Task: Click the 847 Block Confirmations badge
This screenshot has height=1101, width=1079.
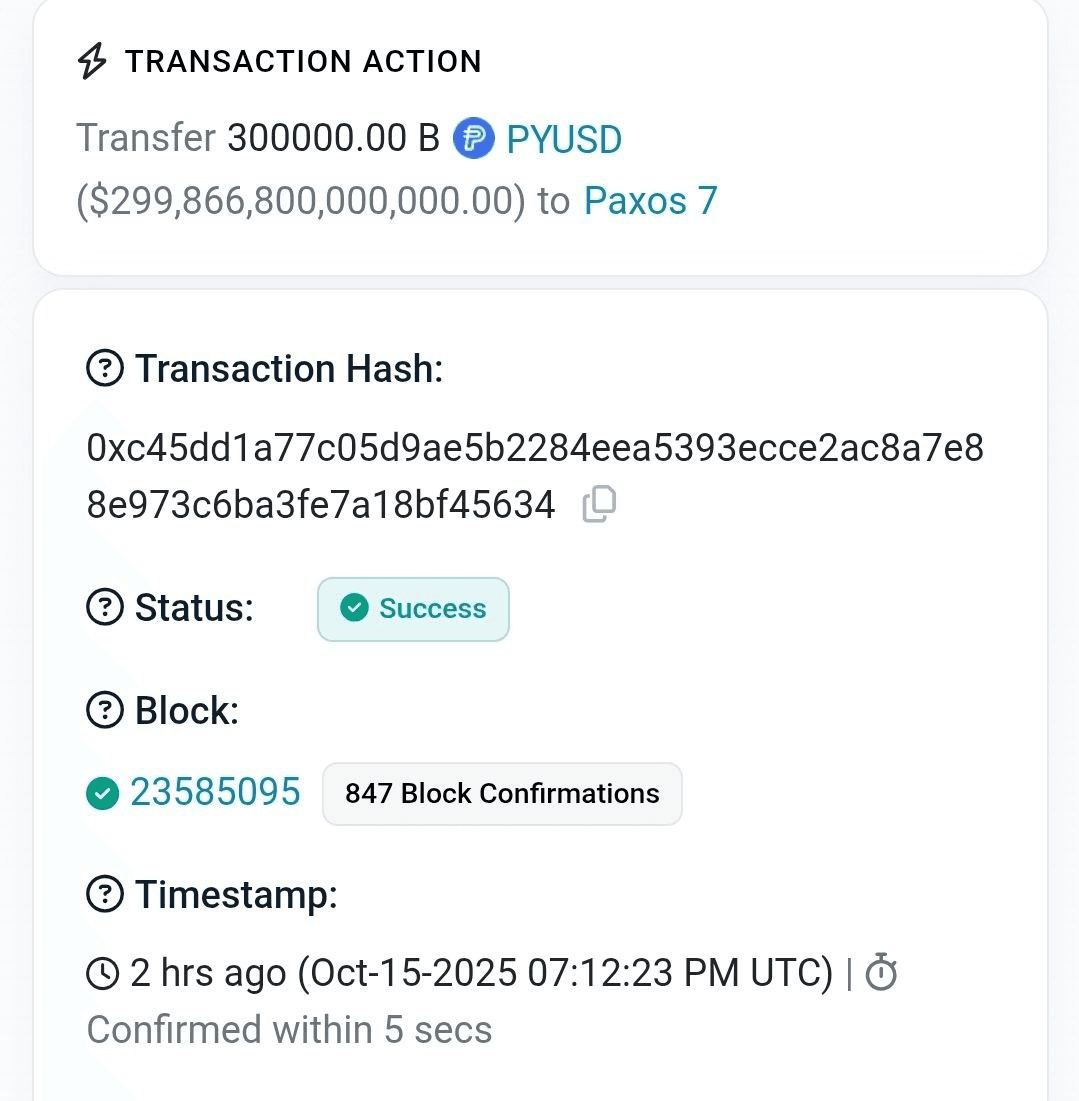Action: (x=502, y=794)
